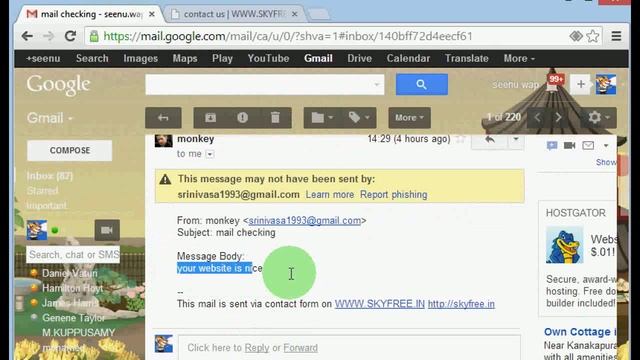Open Images in Google bar

pos(141,58)
